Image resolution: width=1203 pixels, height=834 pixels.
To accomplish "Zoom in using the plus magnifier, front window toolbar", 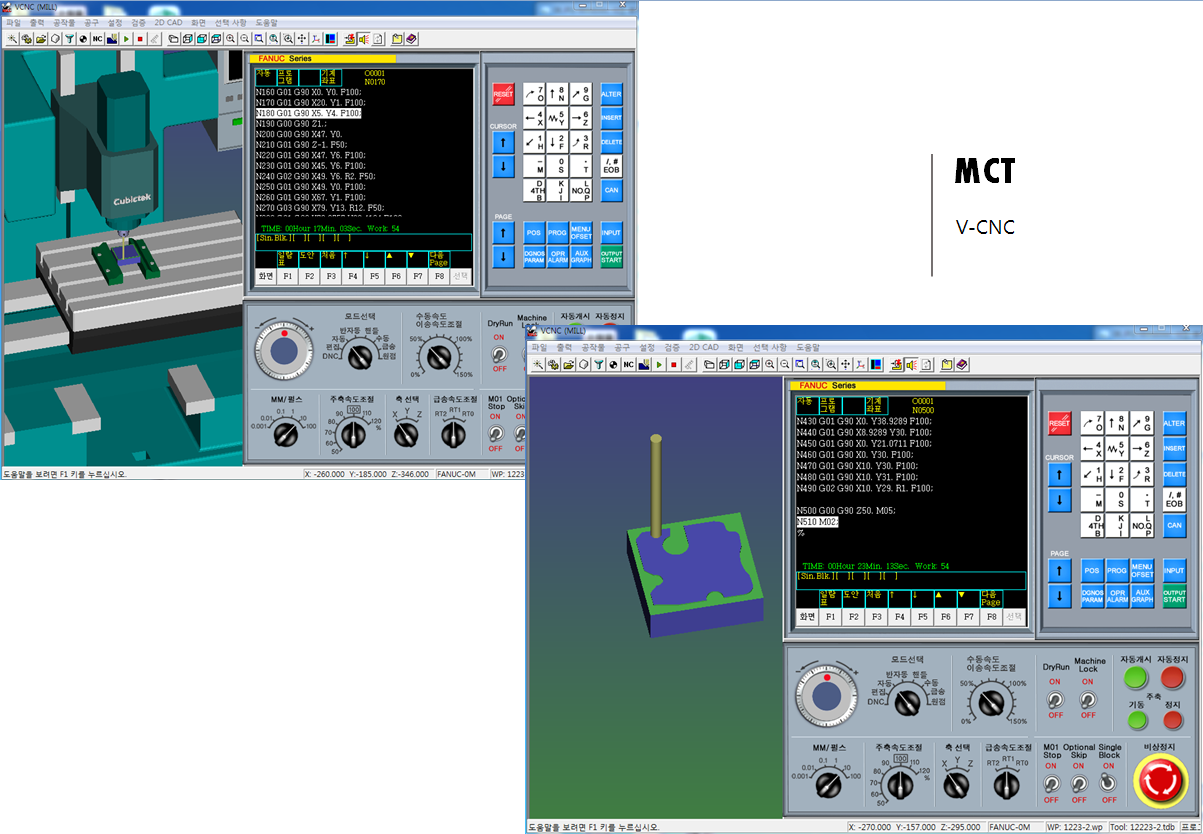I will (770, 364).
